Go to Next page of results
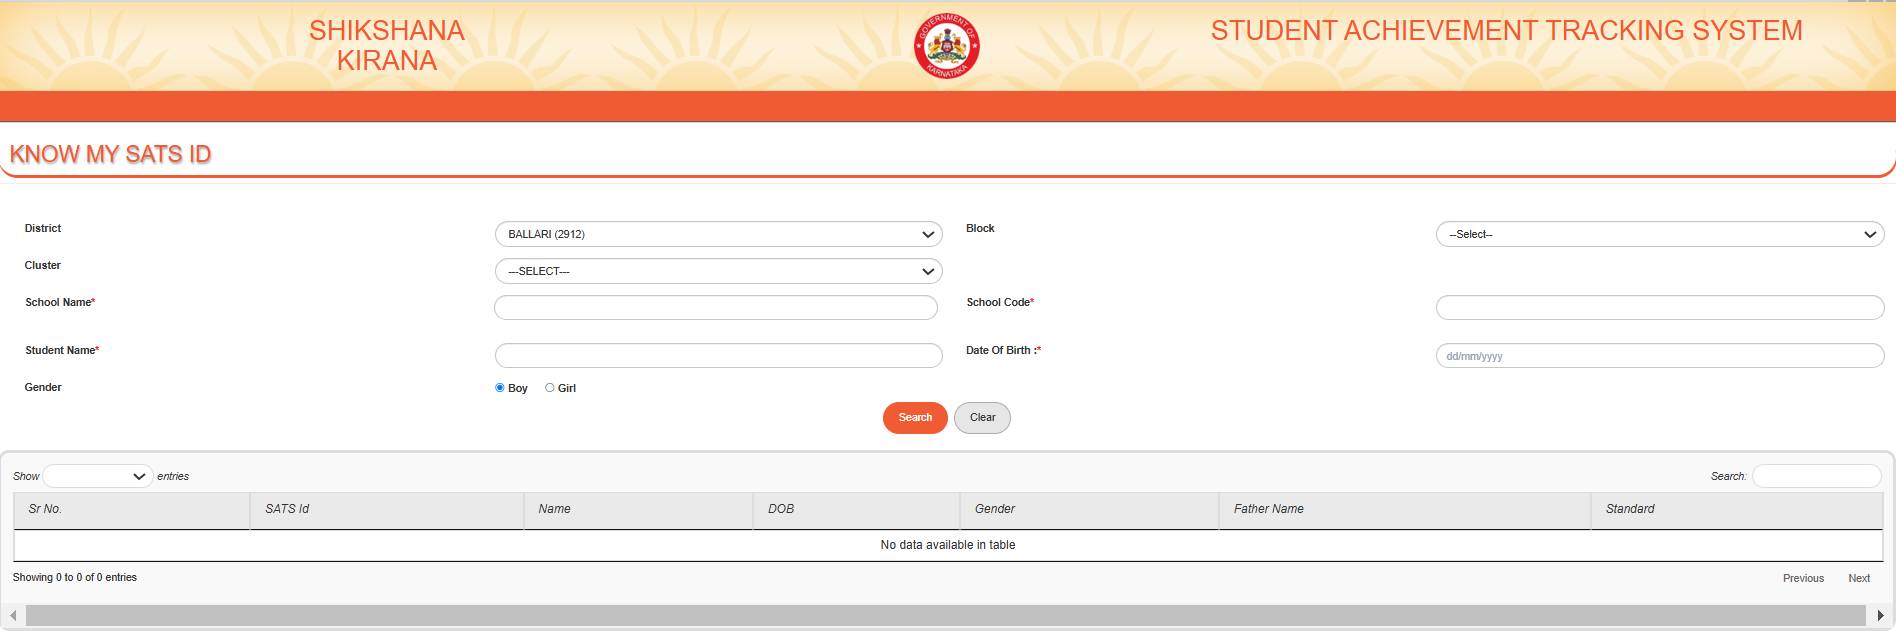The width and height of the screenshot is (1896, 637). (x=1858, y=578)
